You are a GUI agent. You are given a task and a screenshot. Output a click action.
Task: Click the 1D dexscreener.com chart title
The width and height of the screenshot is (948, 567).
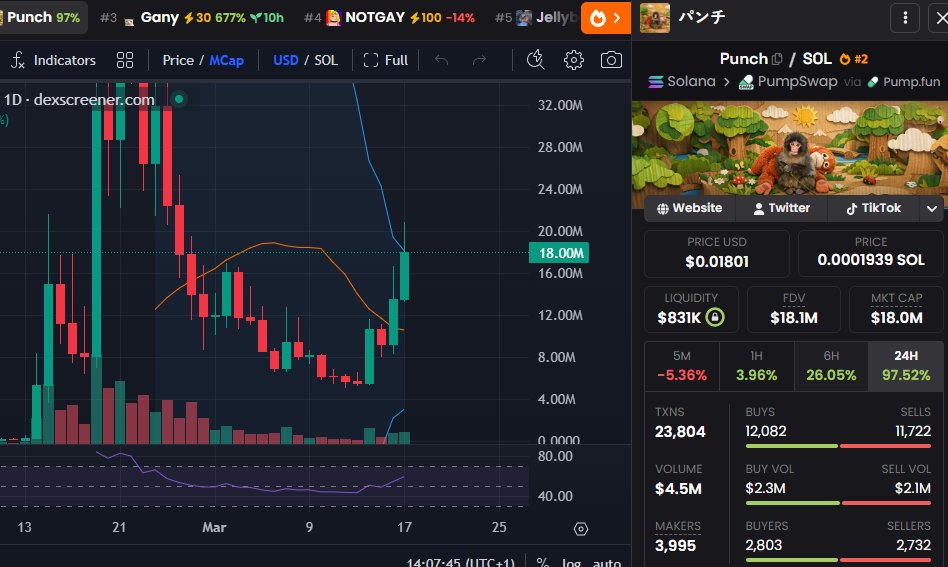tap(79, 100)
